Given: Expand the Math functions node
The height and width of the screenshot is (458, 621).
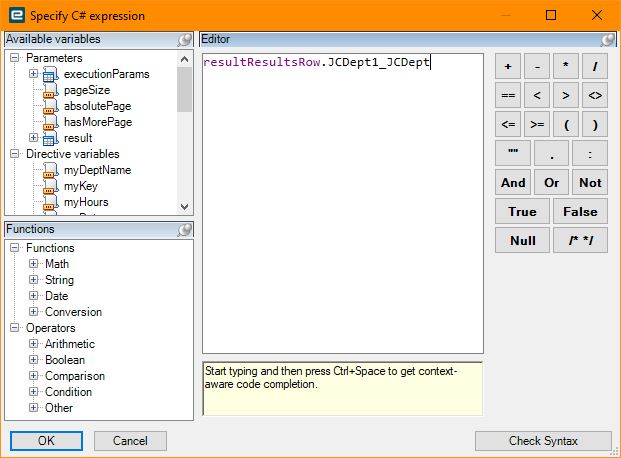Looking at the screenshot, I should pyautogui.click(x=34, y=263).
